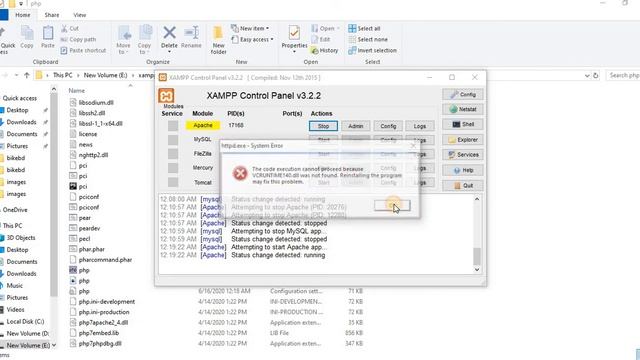Toggle the FileZilla service checkbox
Viewport: 640px width, 360px height.
pyautogui.click(x=173, y=154)
